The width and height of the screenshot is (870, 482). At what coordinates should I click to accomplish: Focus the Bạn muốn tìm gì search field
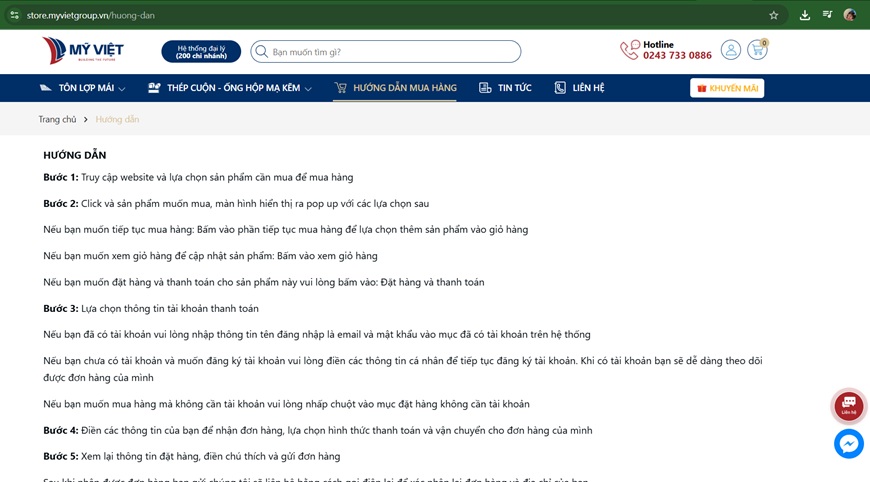pos(386,52)
